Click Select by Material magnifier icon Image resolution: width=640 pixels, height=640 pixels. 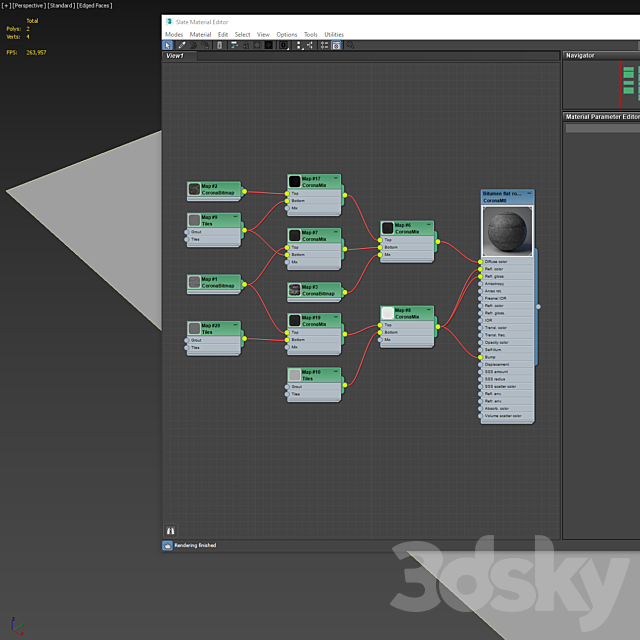click(350, 45)
